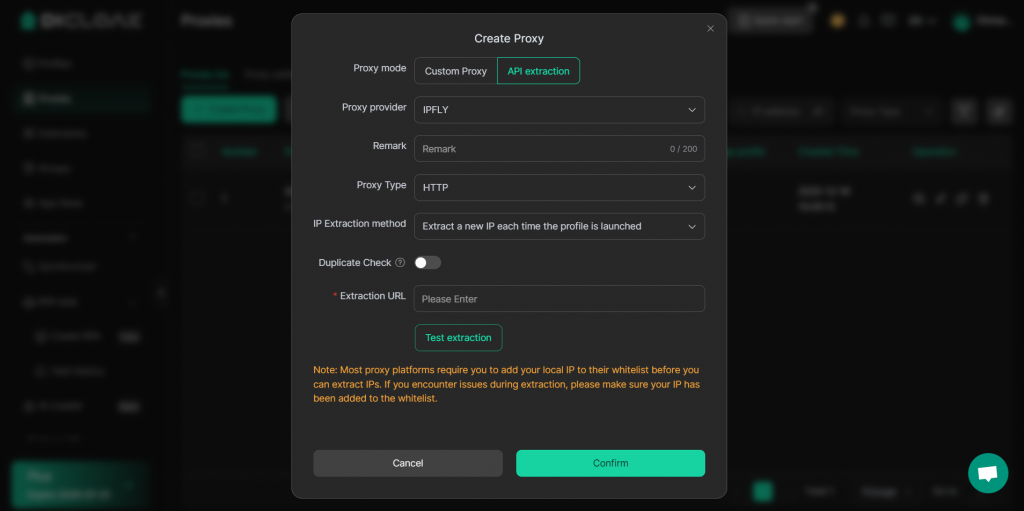Viewport: 1024px width, 511px height.
Task: Open the Proxy Type dropdown showing HTTP
Action: click(x=559, y=188)
